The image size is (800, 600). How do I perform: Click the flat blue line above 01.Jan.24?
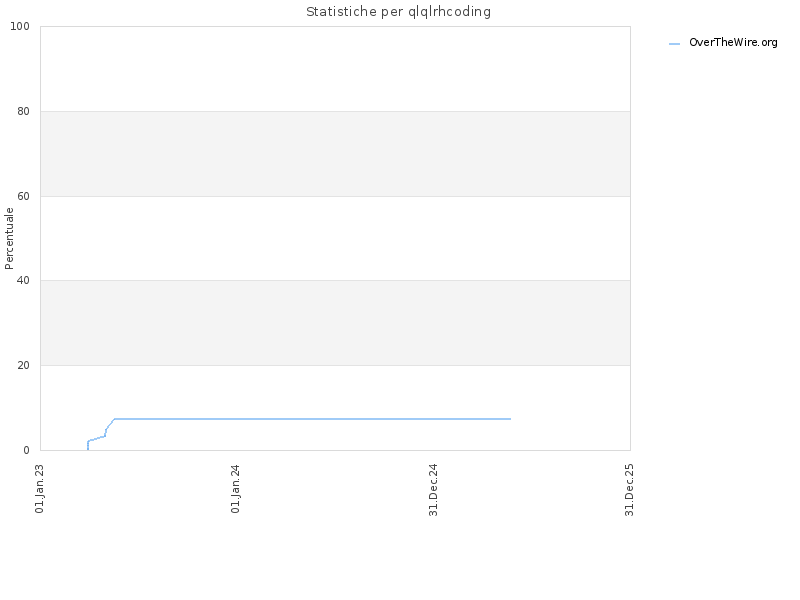[236, 419]
